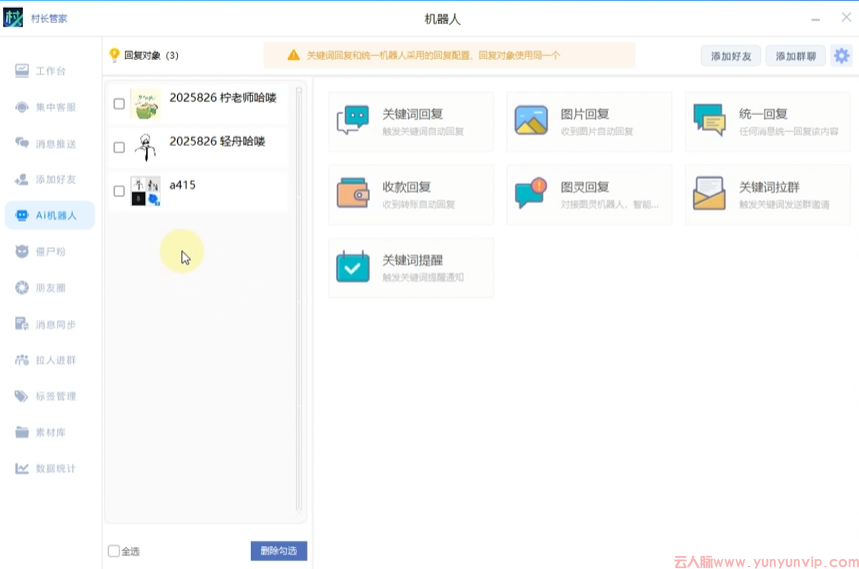The width and height of the screenshot is (859, 569).
Task: Open the 收款回复 wallet icon
Action: pos(353,193)
